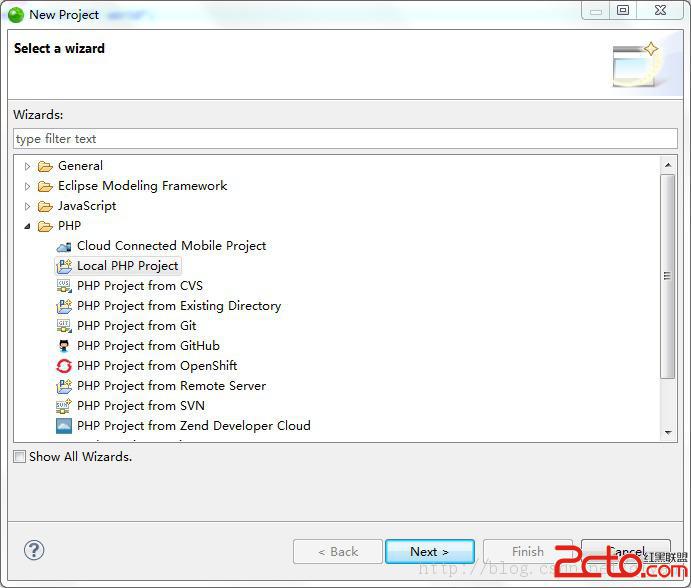This screenshot has width=691, height=588.
Task: Click the JavaScript folder icon
Action: [x=45, y=206]
